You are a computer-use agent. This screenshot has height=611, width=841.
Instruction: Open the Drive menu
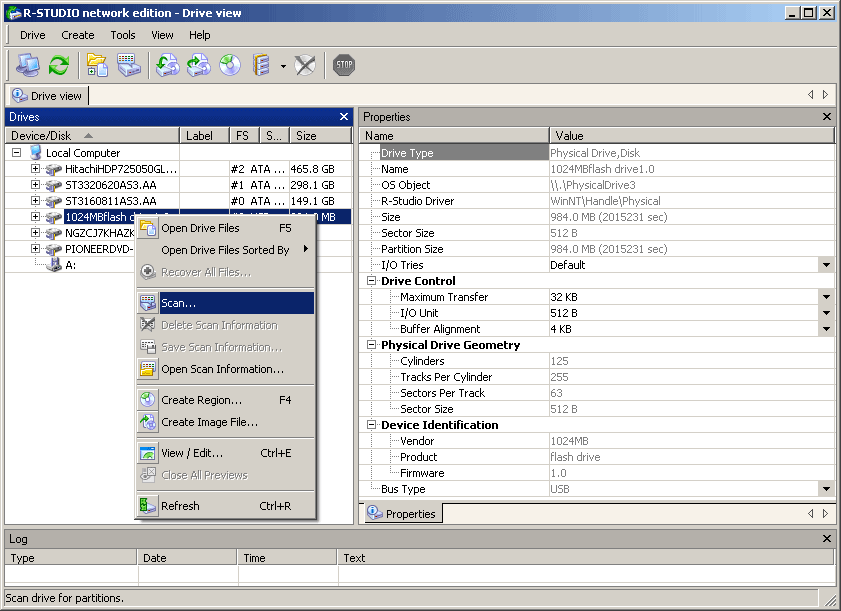coord(33,35)
